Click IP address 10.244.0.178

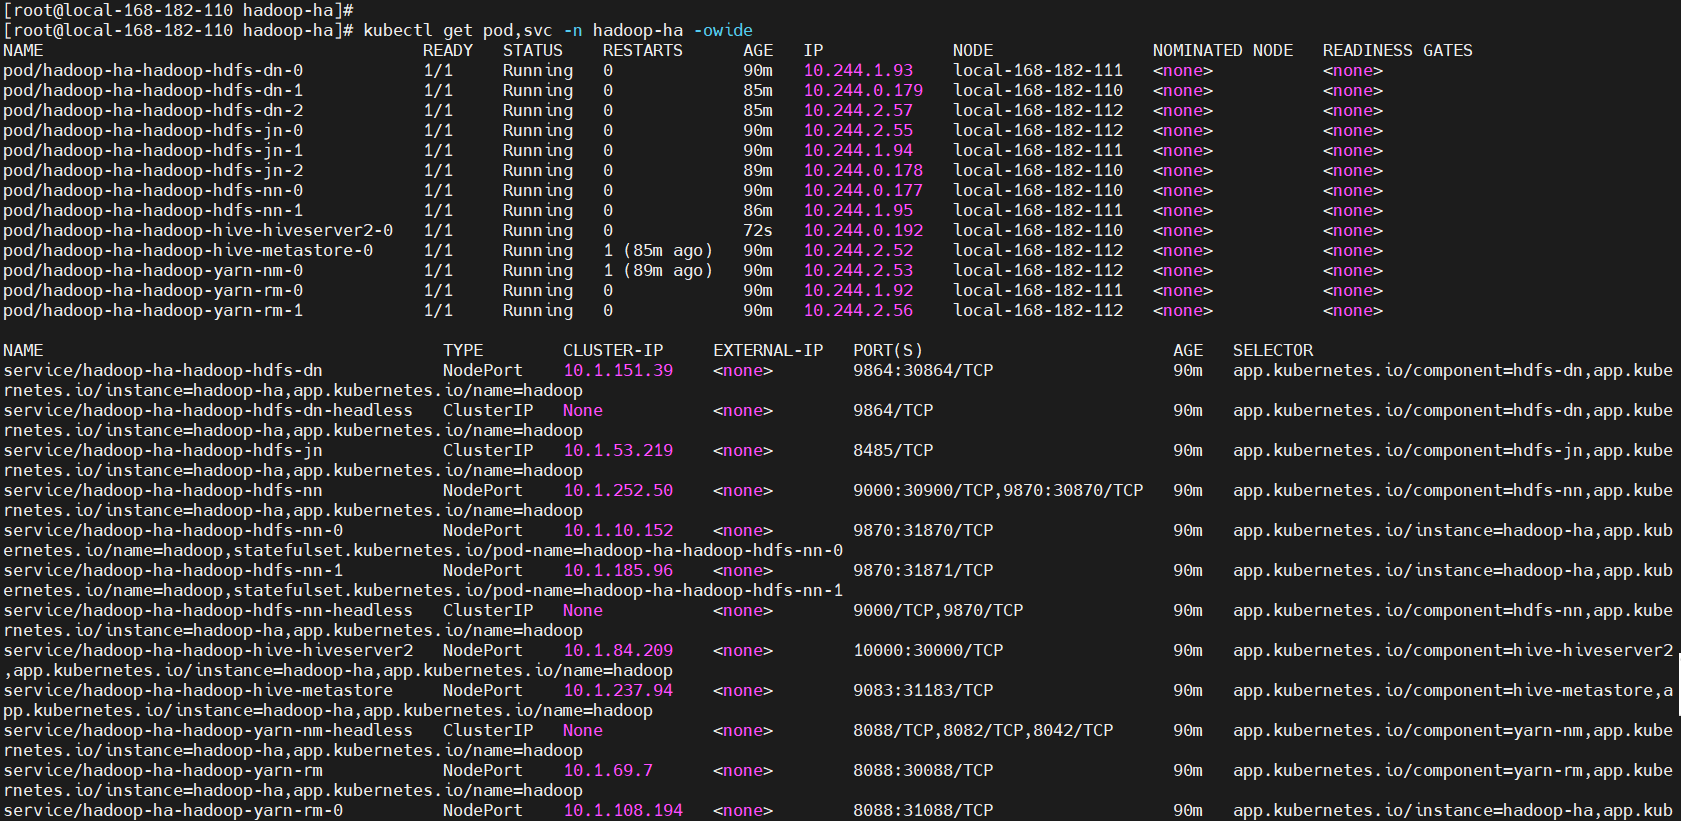click(863, 171)
